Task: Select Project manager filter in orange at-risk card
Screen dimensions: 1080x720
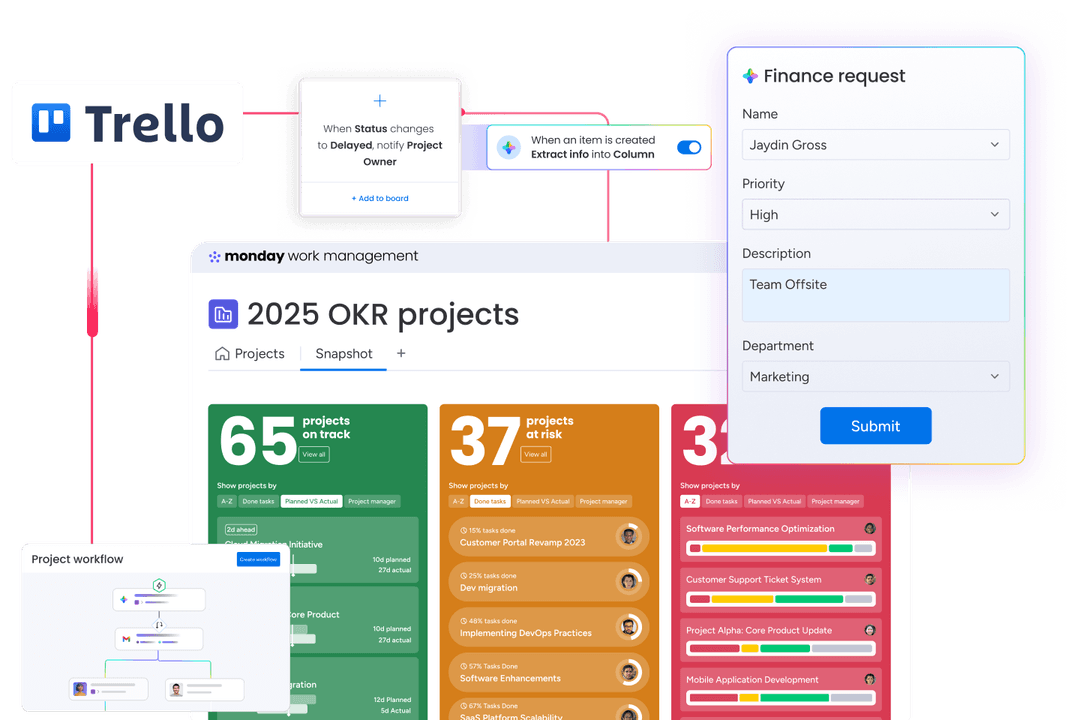Action: (603, 502)
